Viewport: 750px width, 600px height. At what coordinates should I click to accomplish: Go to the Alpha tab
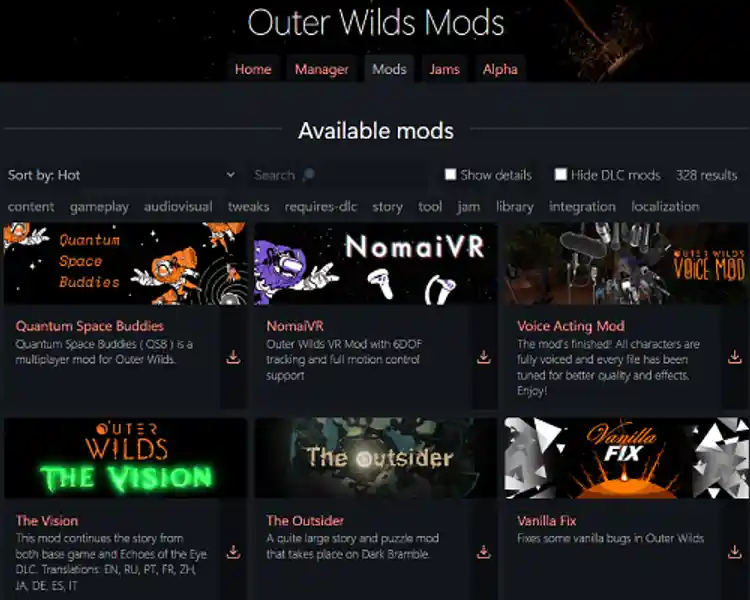tap(500, 69)
